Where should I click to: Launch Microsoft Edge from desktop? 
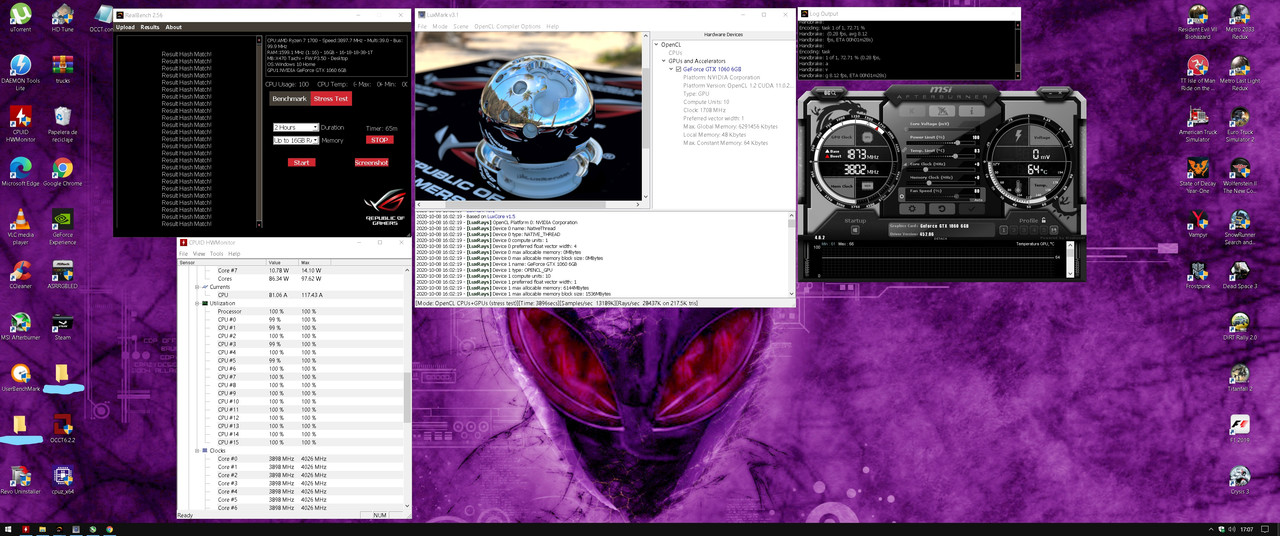(20, 170)
